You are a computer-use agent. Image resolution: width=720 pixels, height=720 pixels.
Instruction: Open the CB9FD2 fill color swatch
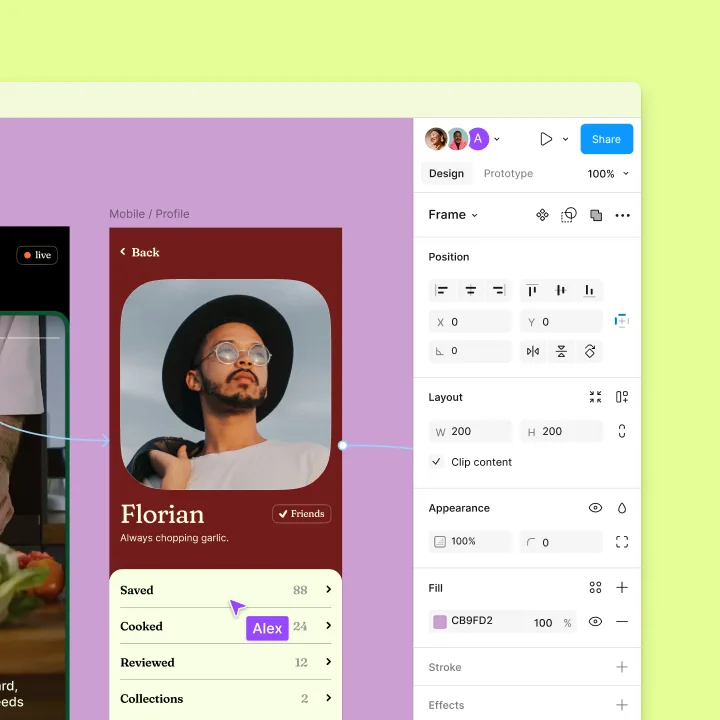(x=440, y=622)
